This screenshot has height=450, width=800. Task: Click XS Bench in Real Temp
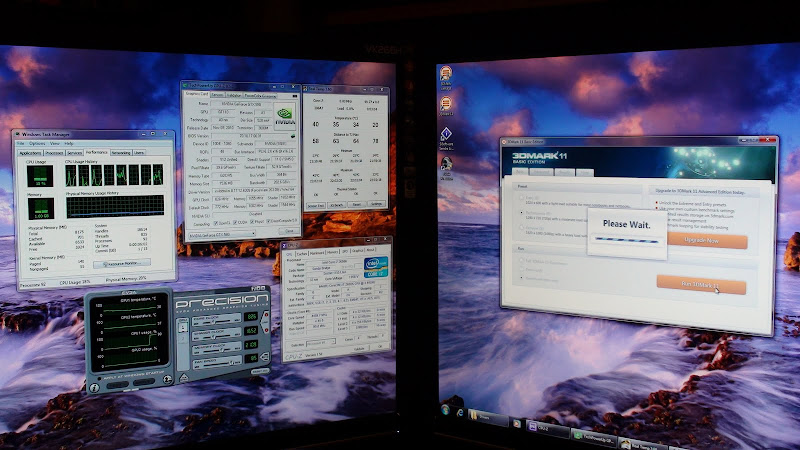337,205
